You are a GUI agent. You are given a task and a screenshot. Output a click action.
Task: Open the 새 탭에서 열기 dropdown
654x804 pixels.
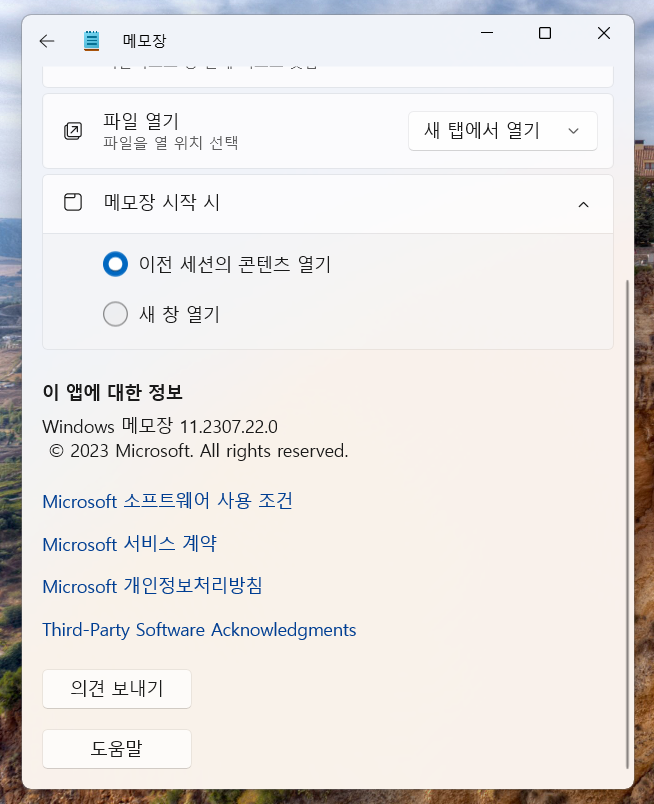503,131
